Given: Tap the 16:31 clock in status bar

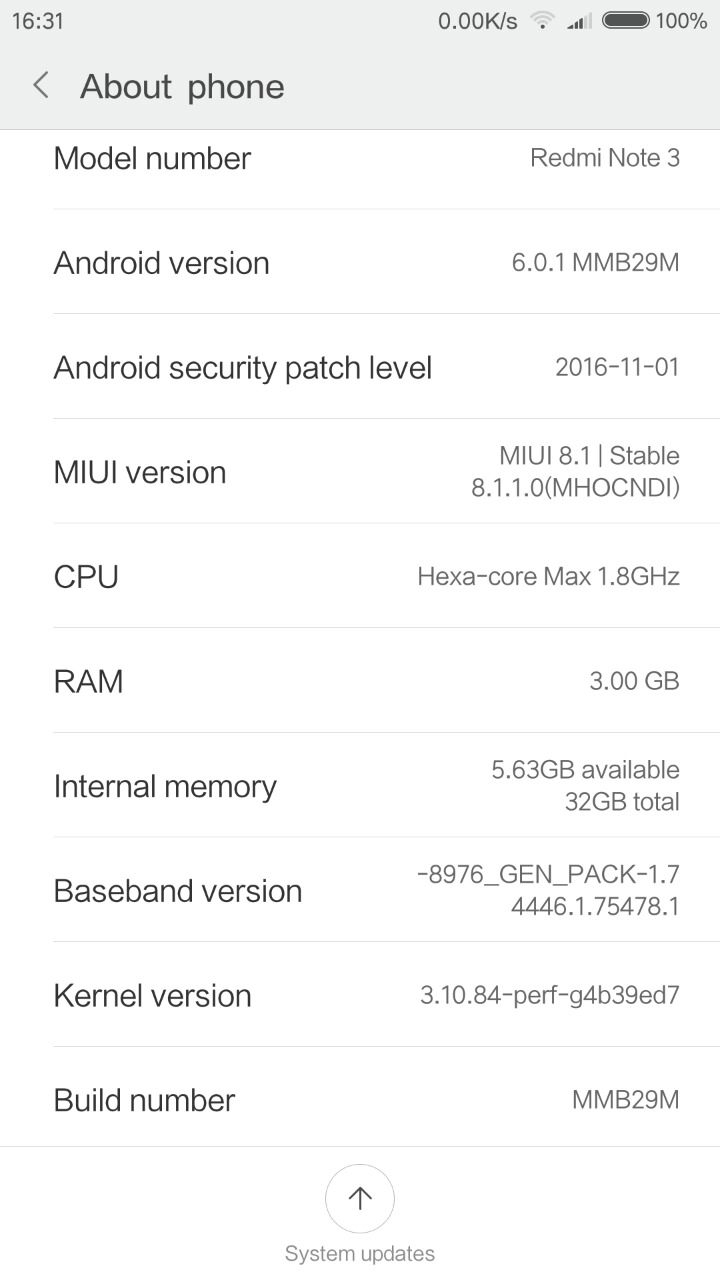Looking at the screenshot, I should (x=38, y=21).
